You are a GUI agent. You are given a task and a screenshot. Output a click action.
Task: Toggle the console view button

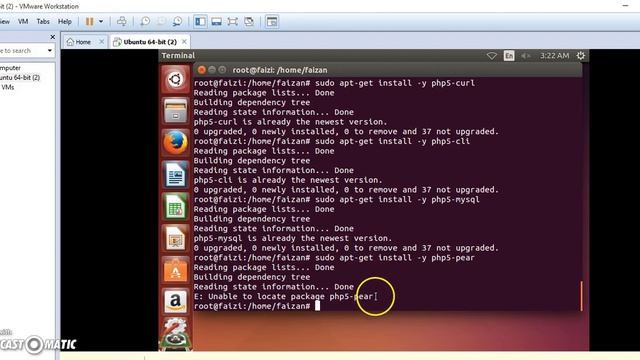[x=272, y=22]
